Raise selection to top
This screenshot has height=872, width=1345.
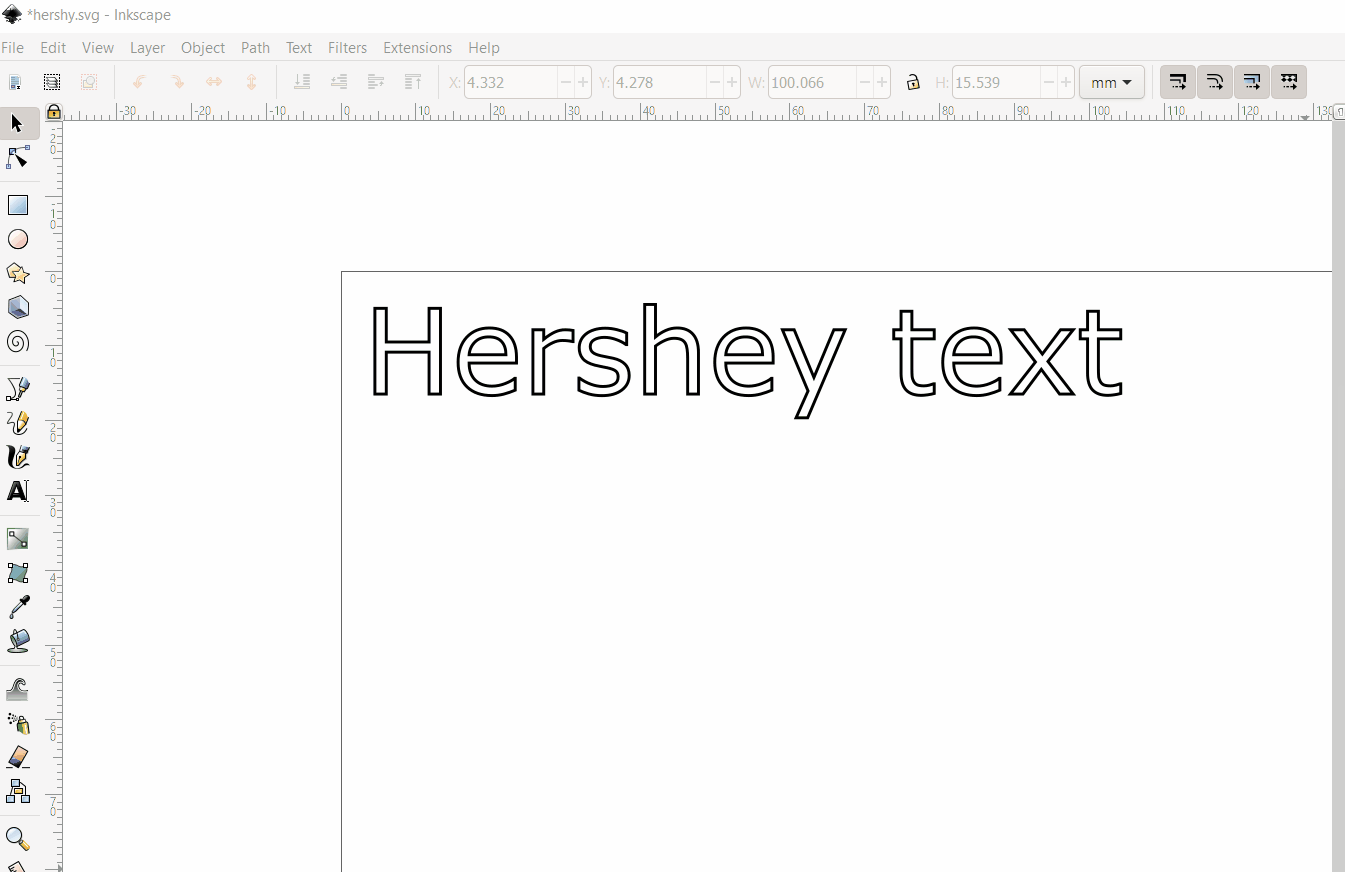click(413, 82)
